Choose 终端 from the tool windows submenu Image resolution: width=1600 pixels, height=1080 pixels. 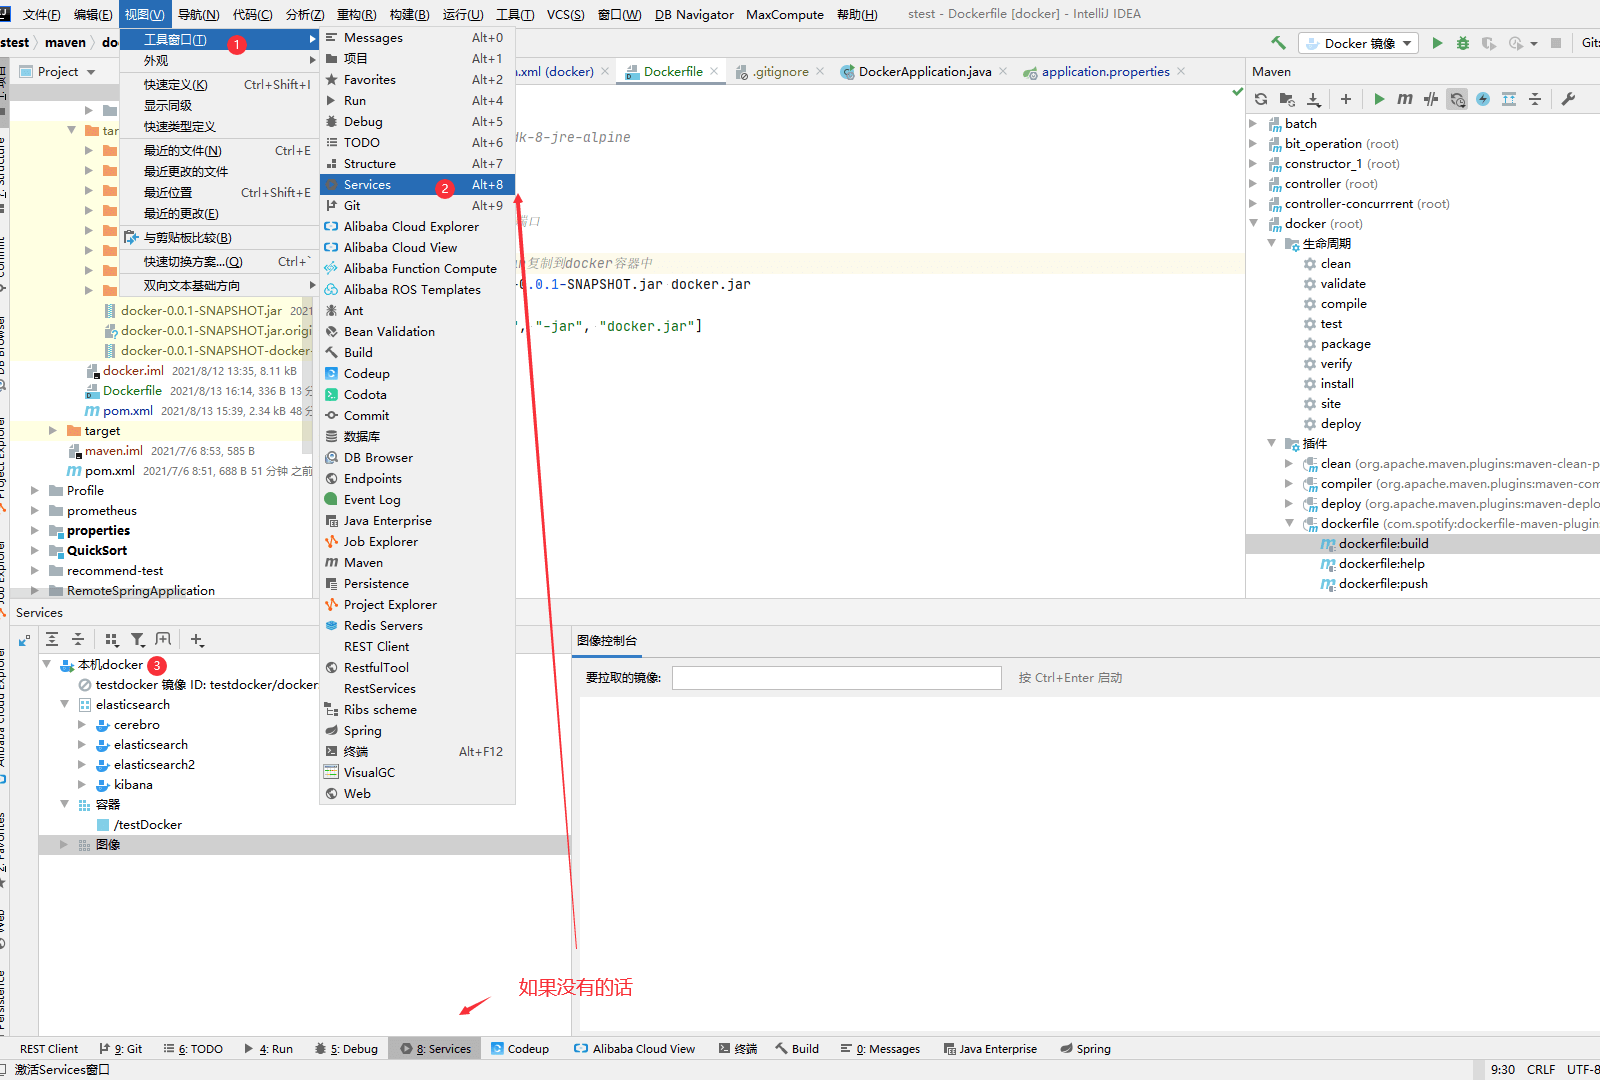tap(418, 752)
